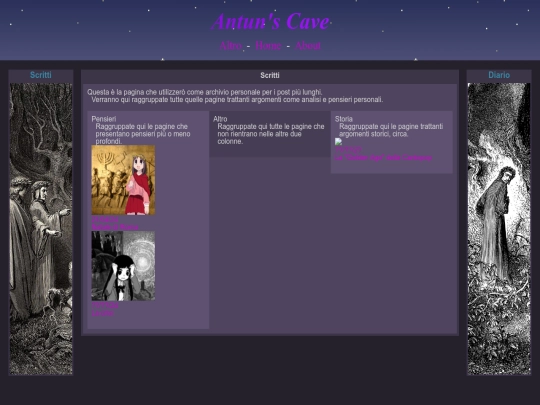Open the Altro link in header navigation

pos(231,45)
